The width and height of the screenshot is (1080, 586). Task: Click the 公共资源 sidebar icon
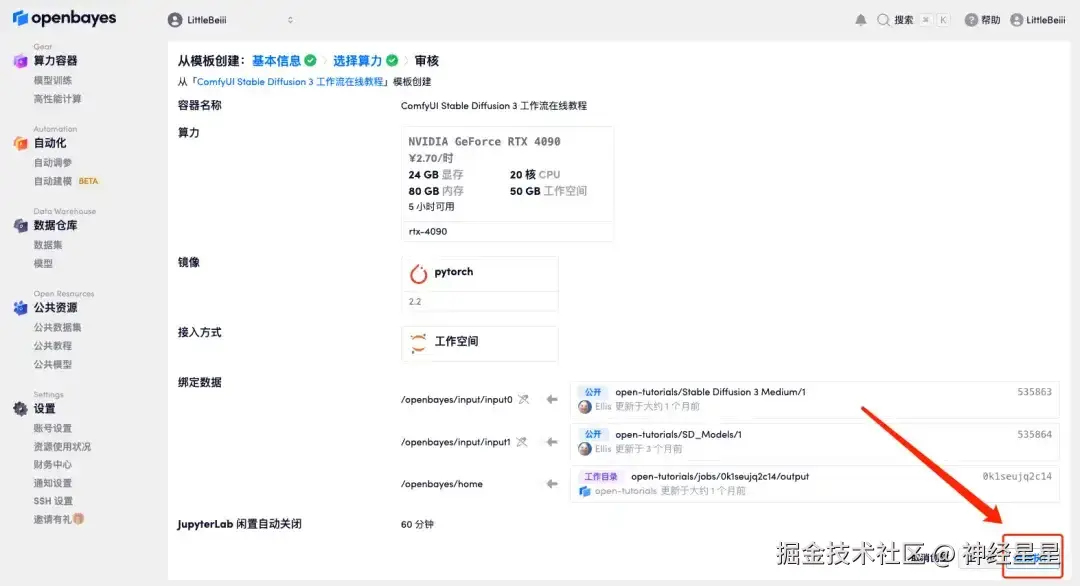(21, 308)
